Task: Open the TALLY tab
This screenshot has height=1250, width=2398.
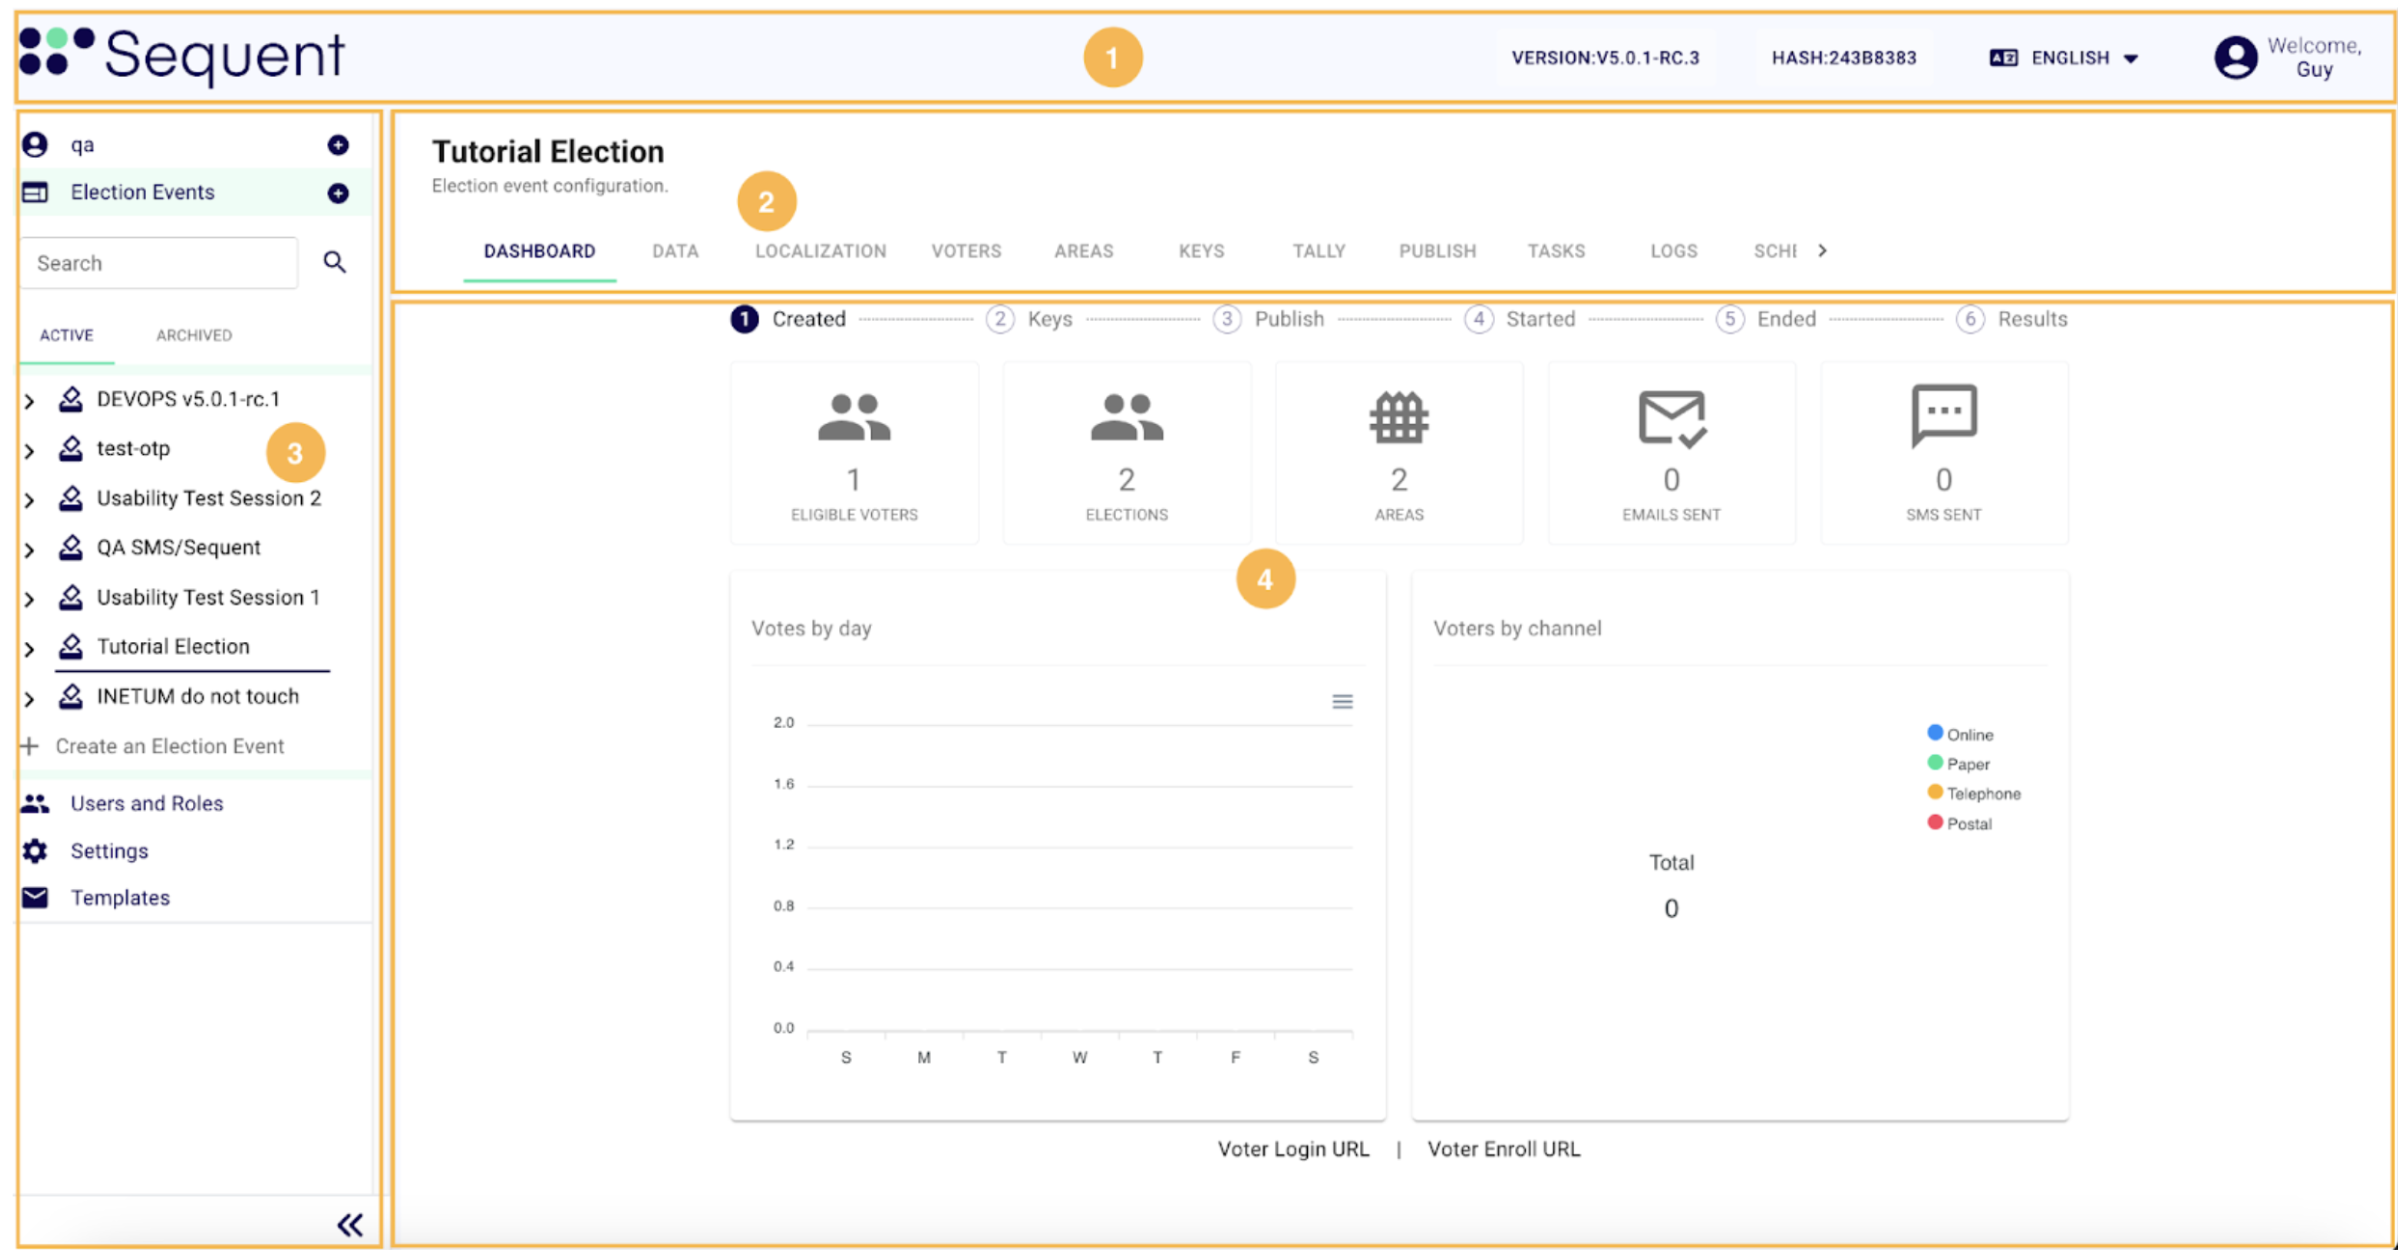Action: point(1318,251)
